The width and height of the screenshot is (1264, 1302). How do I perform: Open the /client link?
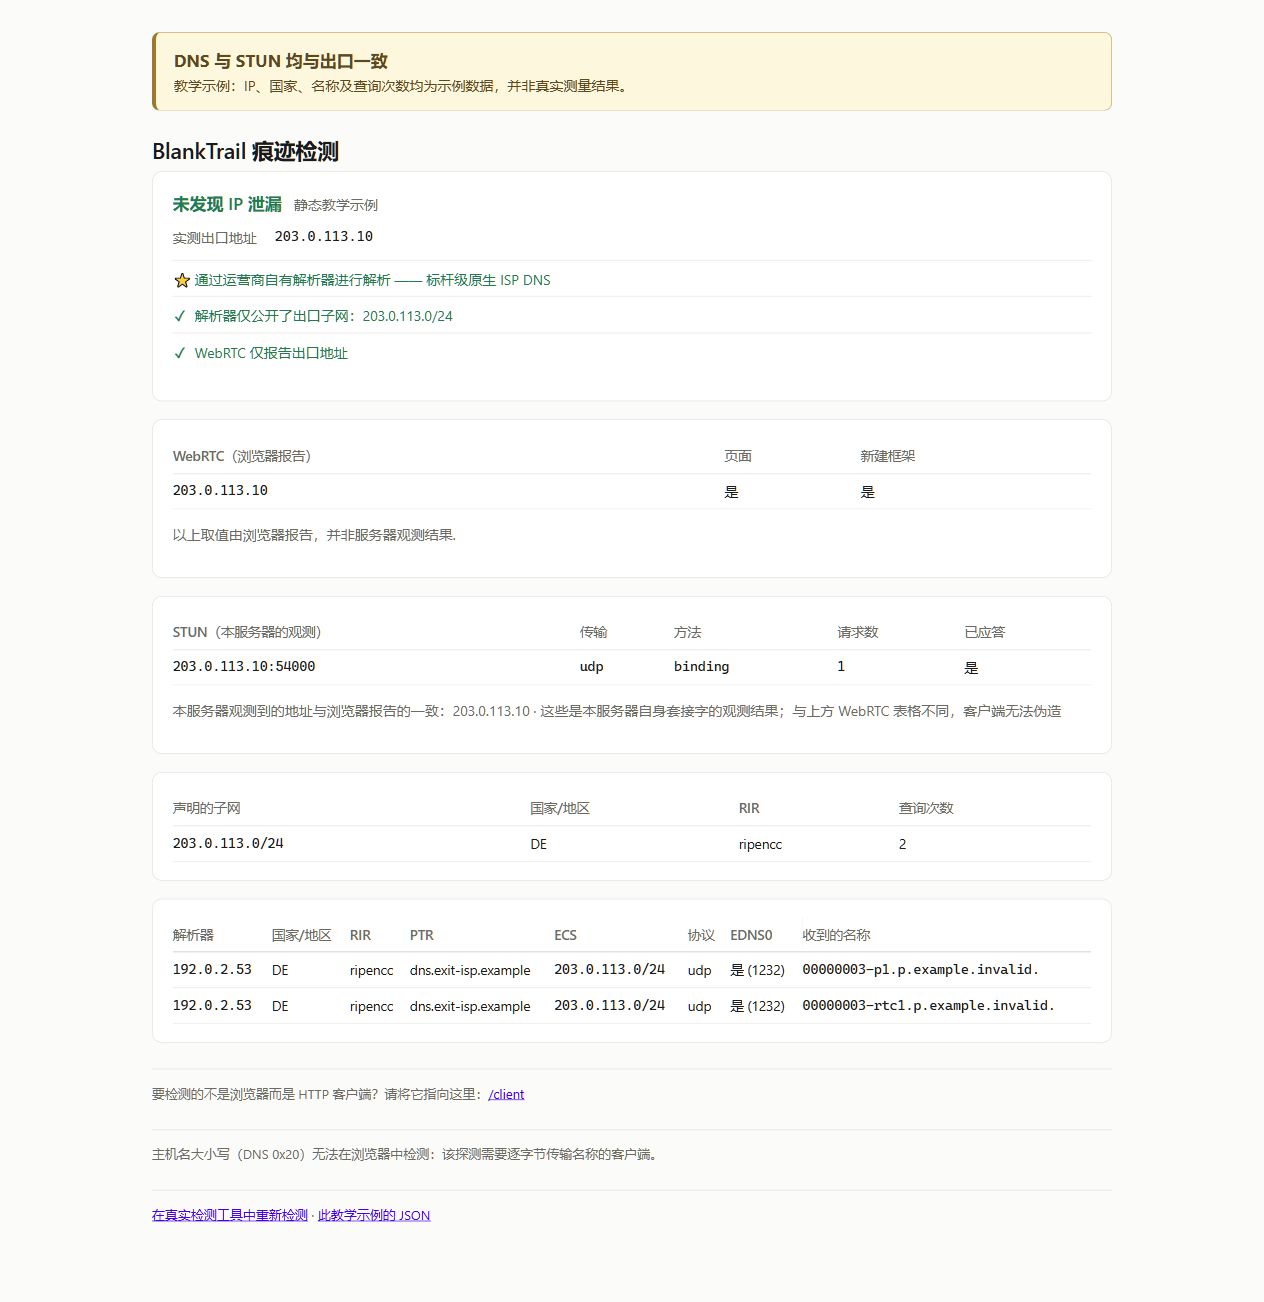click(x=506, y=1094)
